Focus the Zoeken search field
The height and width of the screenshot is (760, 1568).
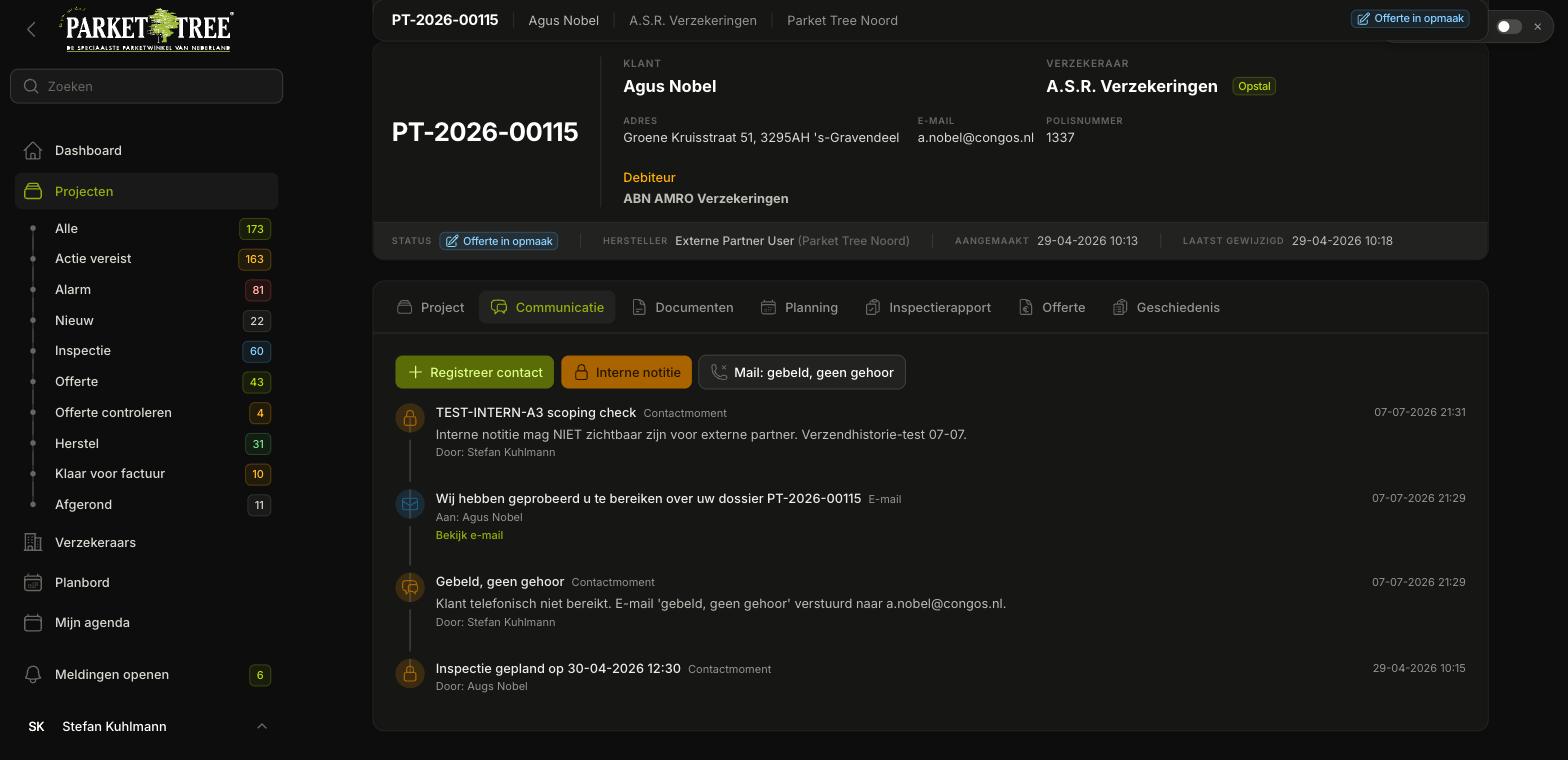147,86
